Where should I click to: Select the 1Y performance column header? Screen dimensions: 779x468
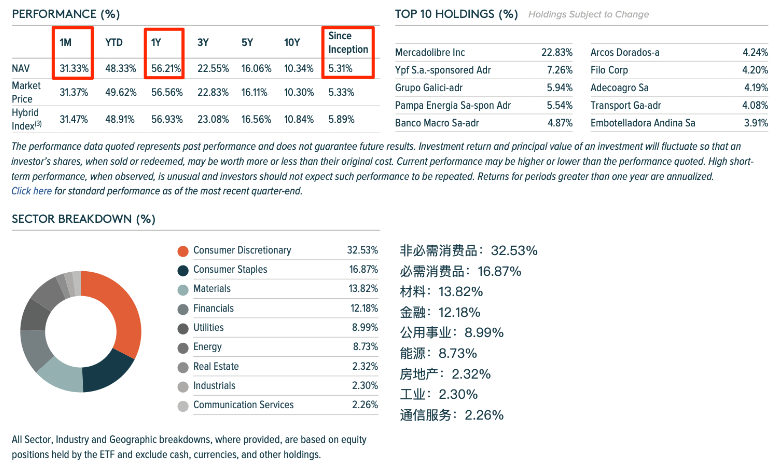click(x=156, y=43)
